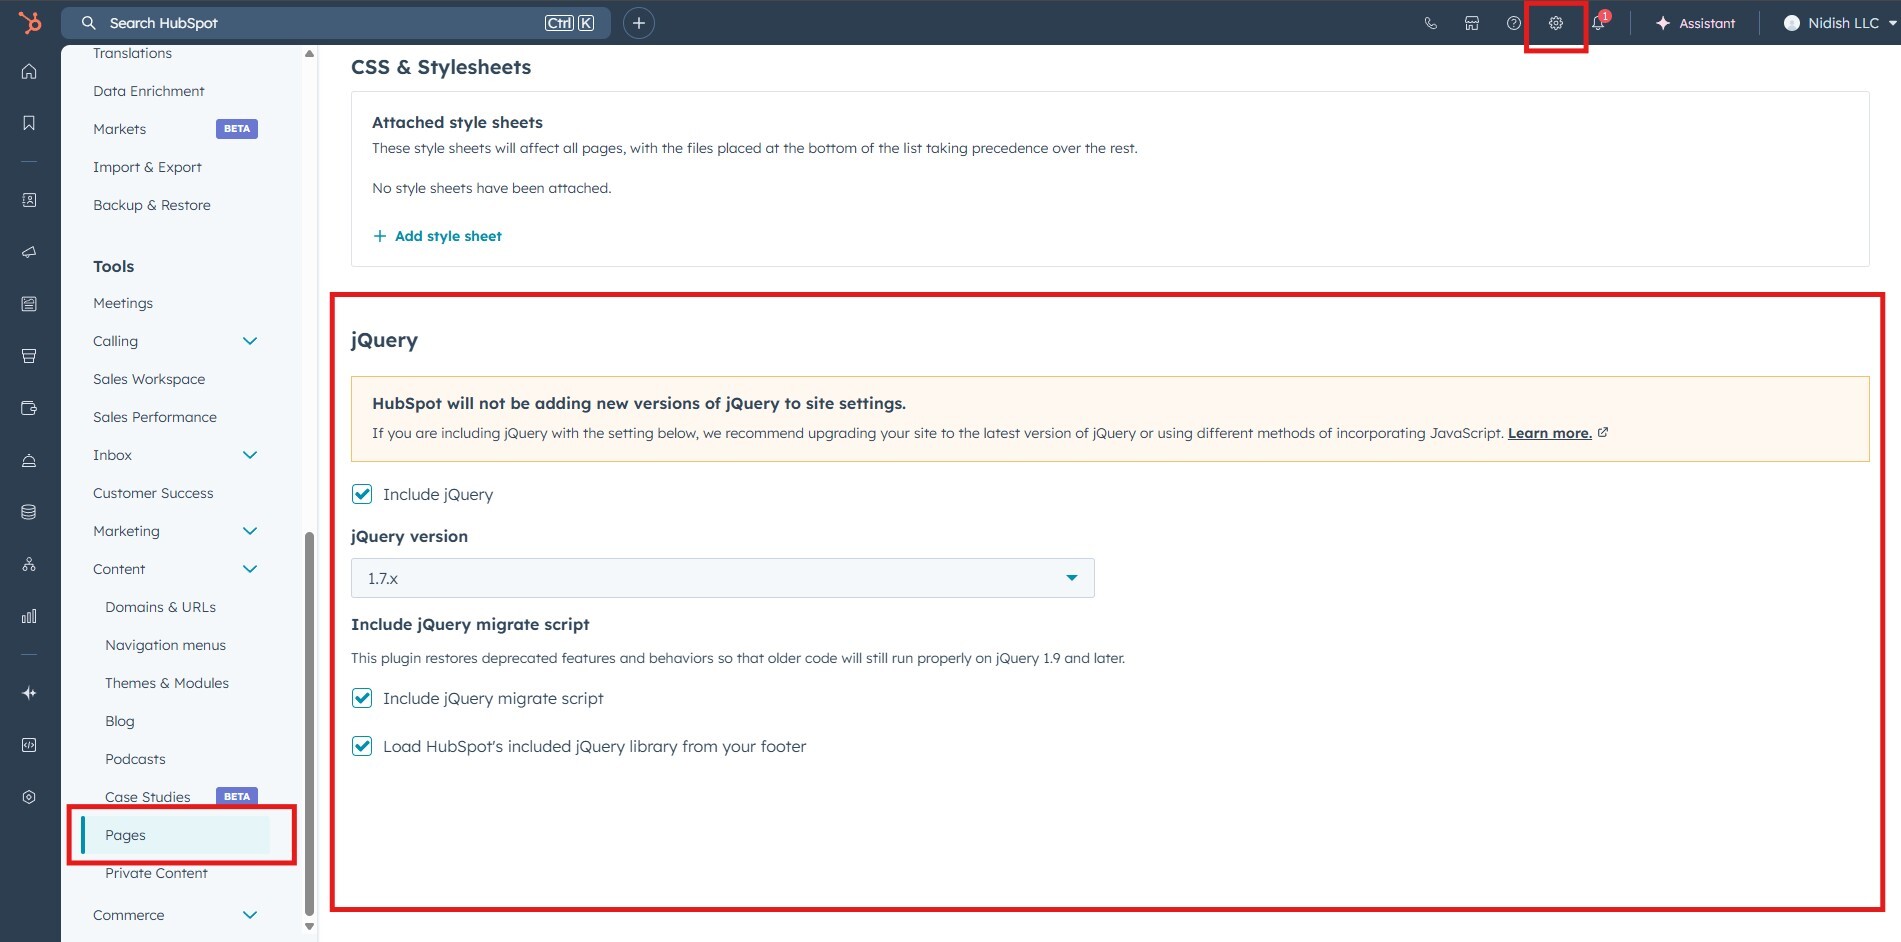The height and width of the screenshot is (942, 1901).
Task: Collapse the Content section in the sidebar
Action: point(250,568)
